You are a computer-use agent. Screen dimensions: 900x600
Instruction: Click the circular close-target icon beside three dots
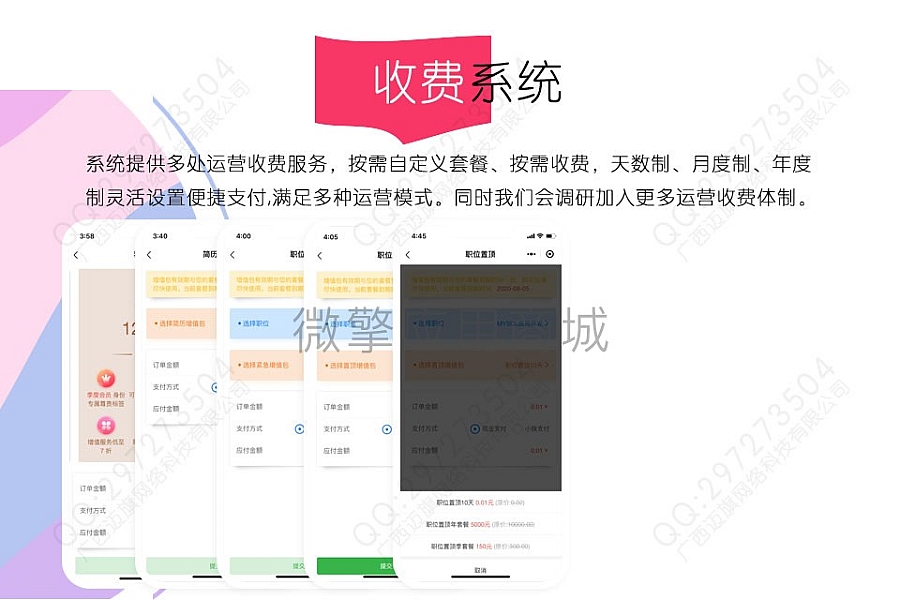tap(550, 254)
